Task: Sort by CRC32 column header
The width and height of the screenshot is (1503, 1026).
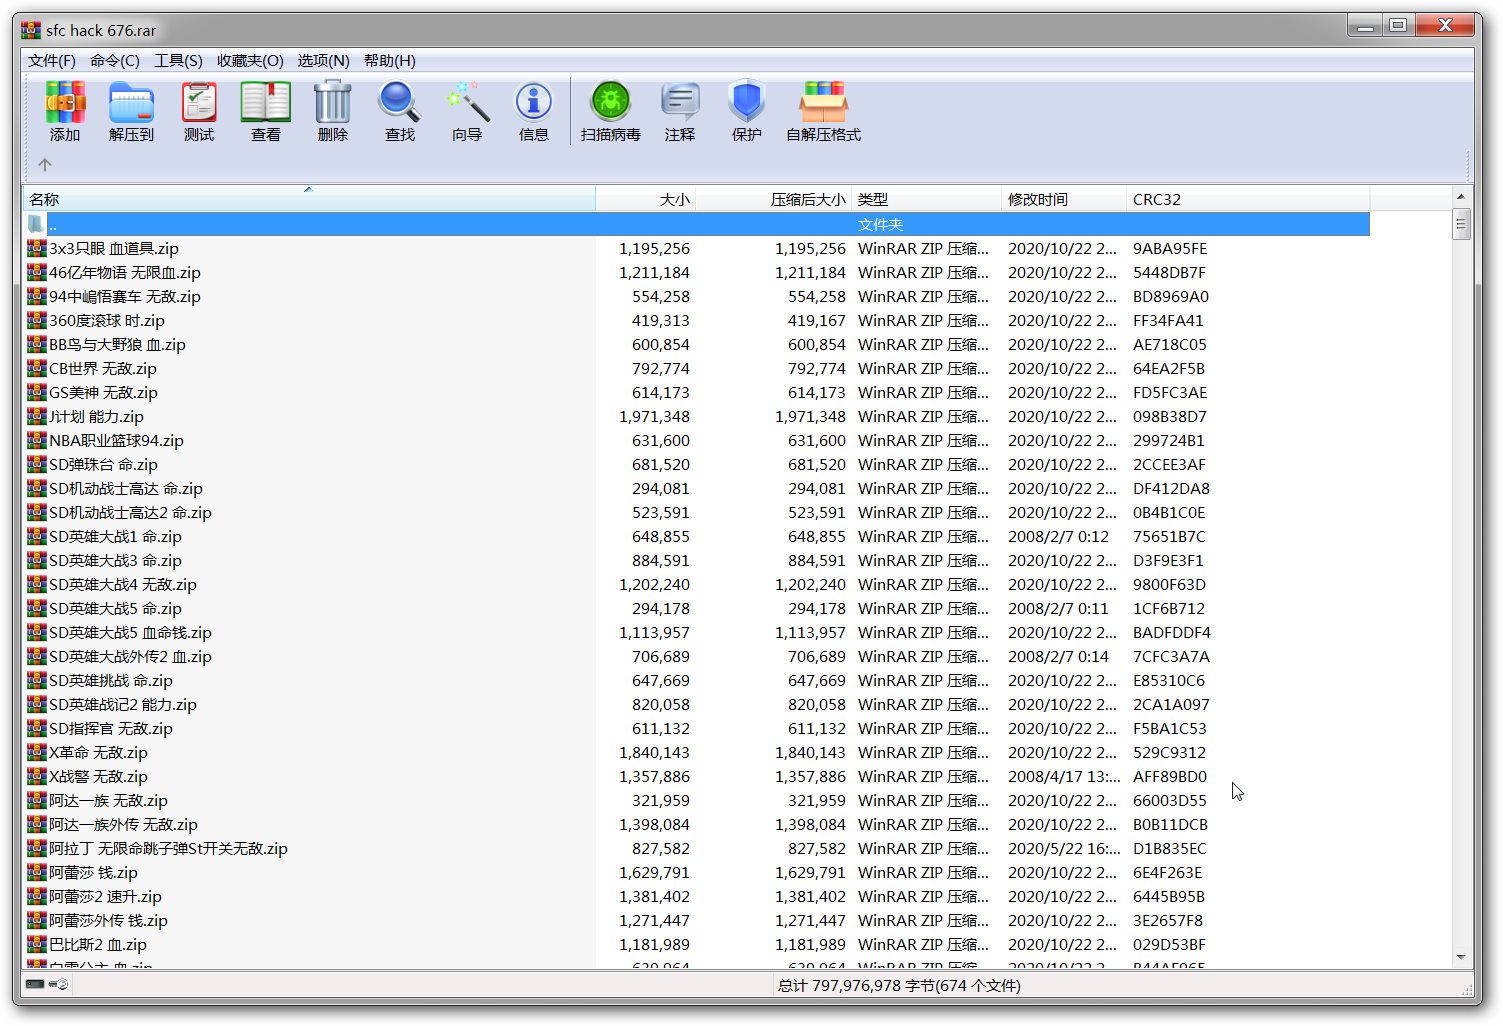Action: pyautogui.click(x=1248, y=199)
